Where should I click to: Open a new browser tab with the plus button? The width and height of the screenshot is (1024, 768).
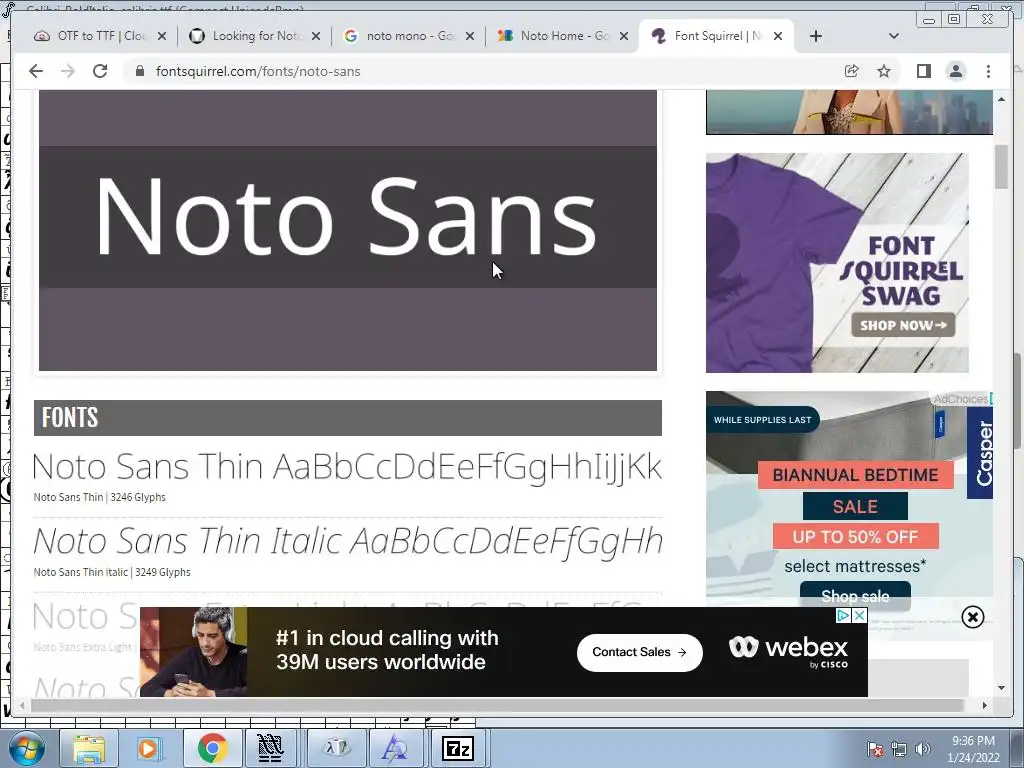(816, 36)
